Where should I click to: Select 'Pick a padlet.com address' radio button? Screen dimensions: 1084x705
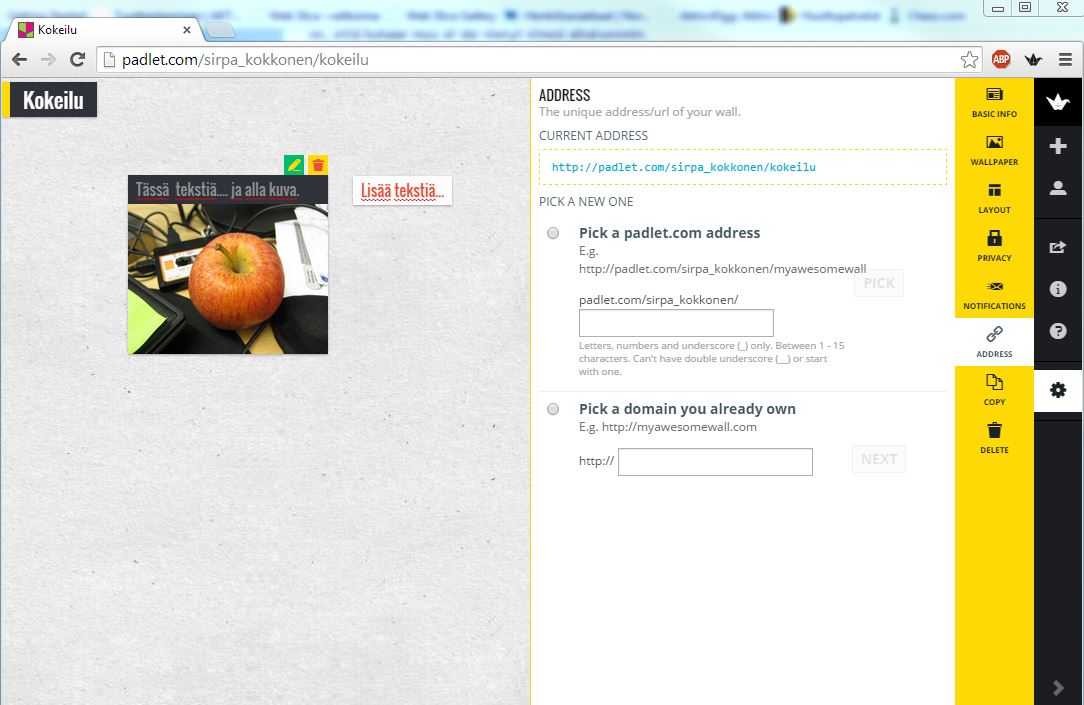(553, 233)
